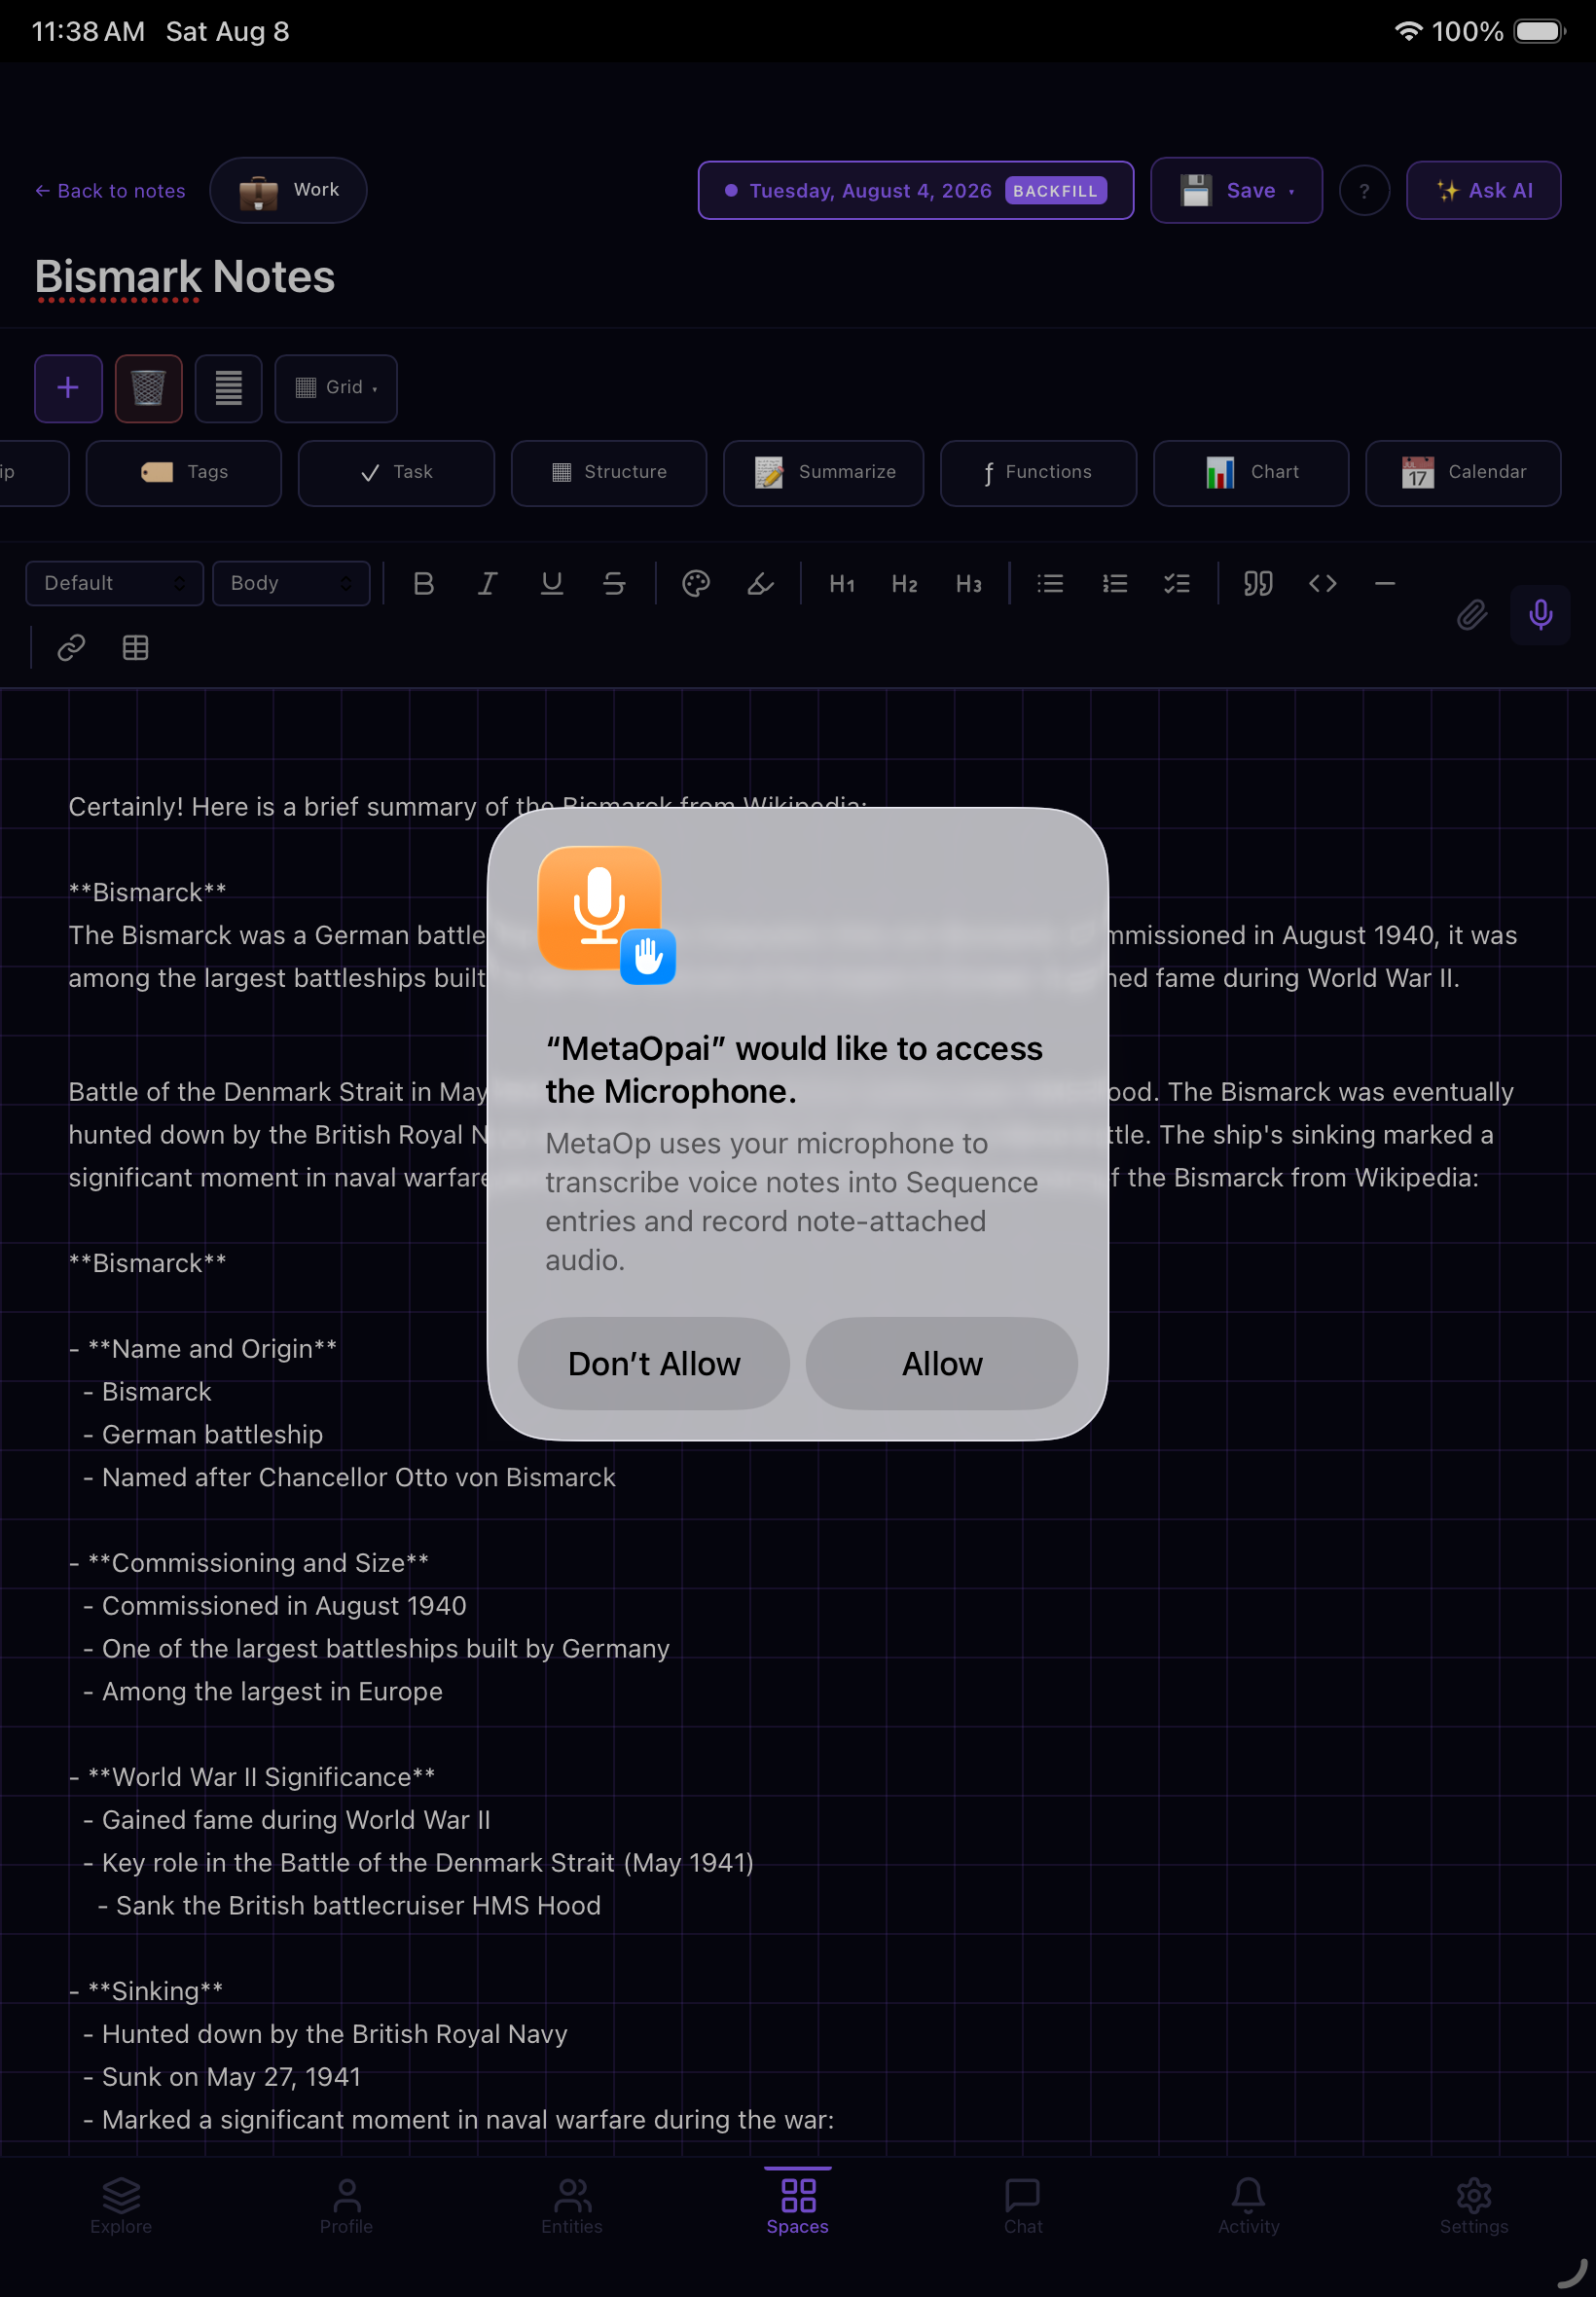Toggle italic formatting
Screen dimensions: 1596x2297
487,584
